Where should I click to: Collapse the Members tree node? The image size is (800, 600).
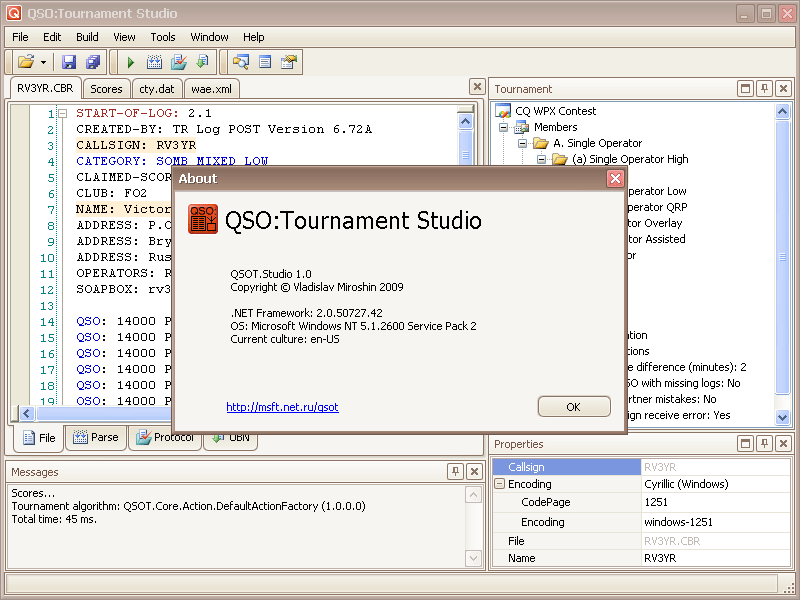[x=504, y=127]
